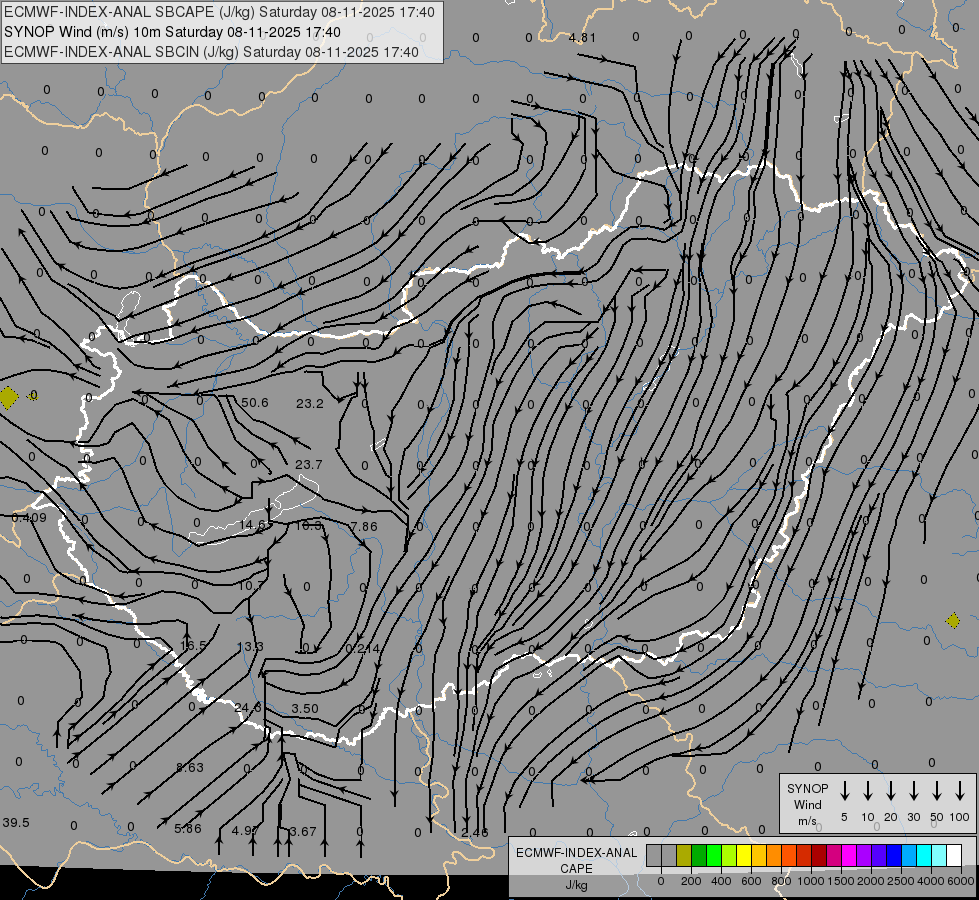Click the 1500 tick label in CAPE legend
Viewport: 979px width, 900px height.
click(841, 881)
